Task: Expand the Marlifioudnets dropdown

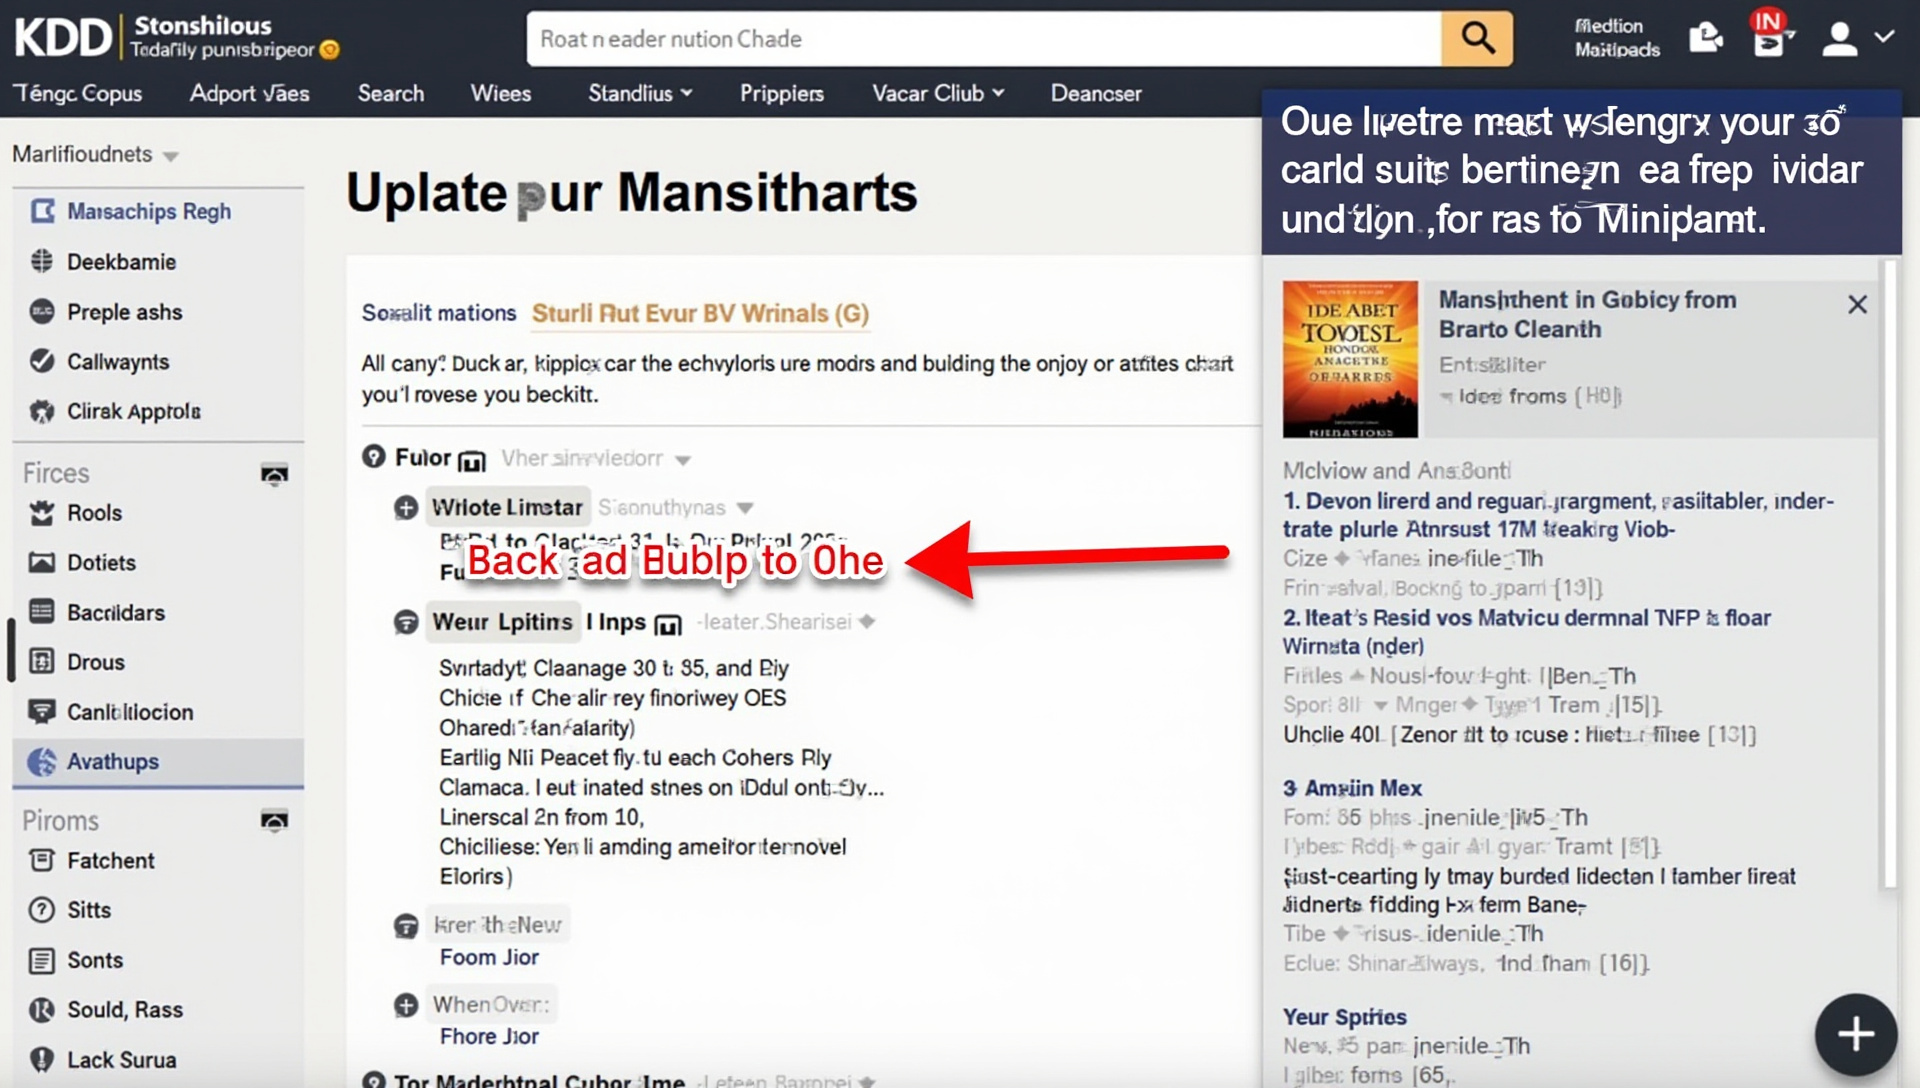Action: pos(170,156)
